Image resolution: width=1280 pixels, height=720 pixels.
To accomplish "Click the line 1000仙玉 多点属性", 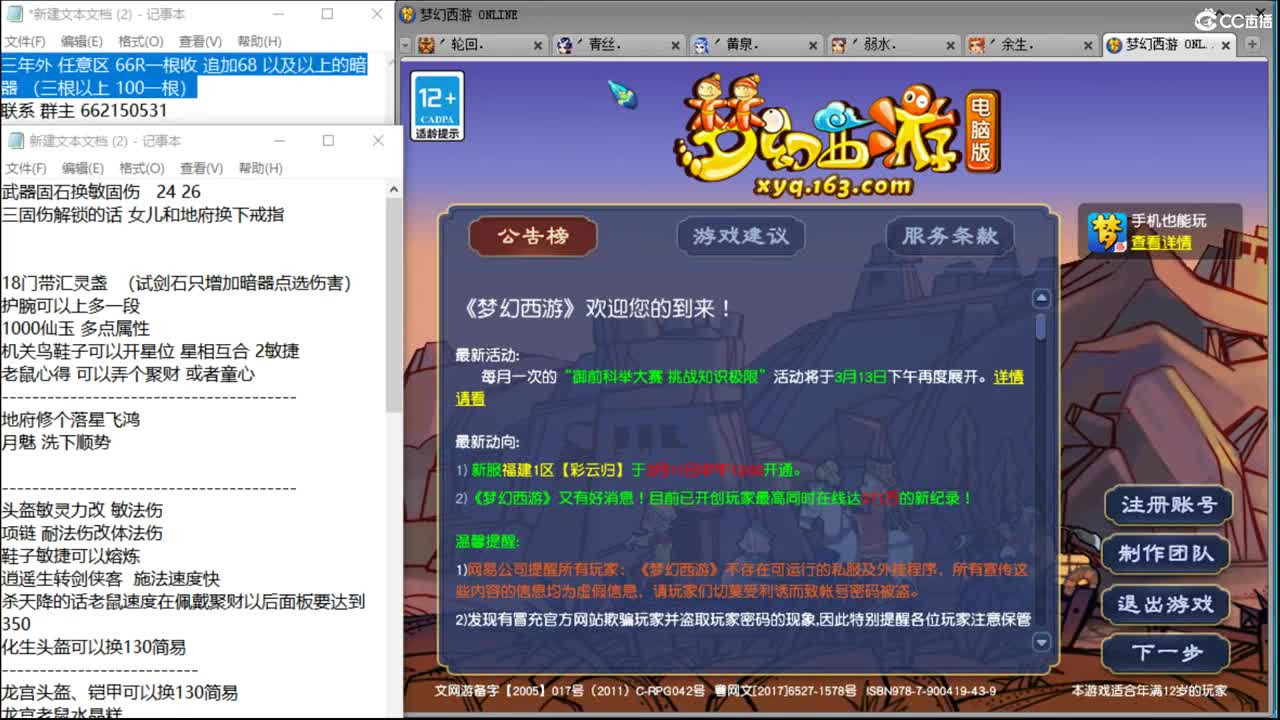I will (76, 328).
